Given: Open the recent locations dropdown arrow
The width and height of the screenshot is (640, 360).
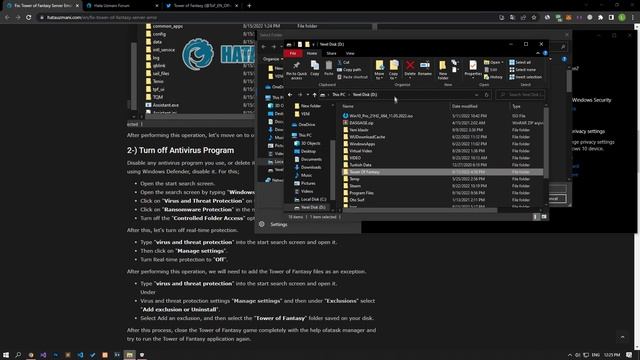Looking at the screenshot, I should pos(307,95).
